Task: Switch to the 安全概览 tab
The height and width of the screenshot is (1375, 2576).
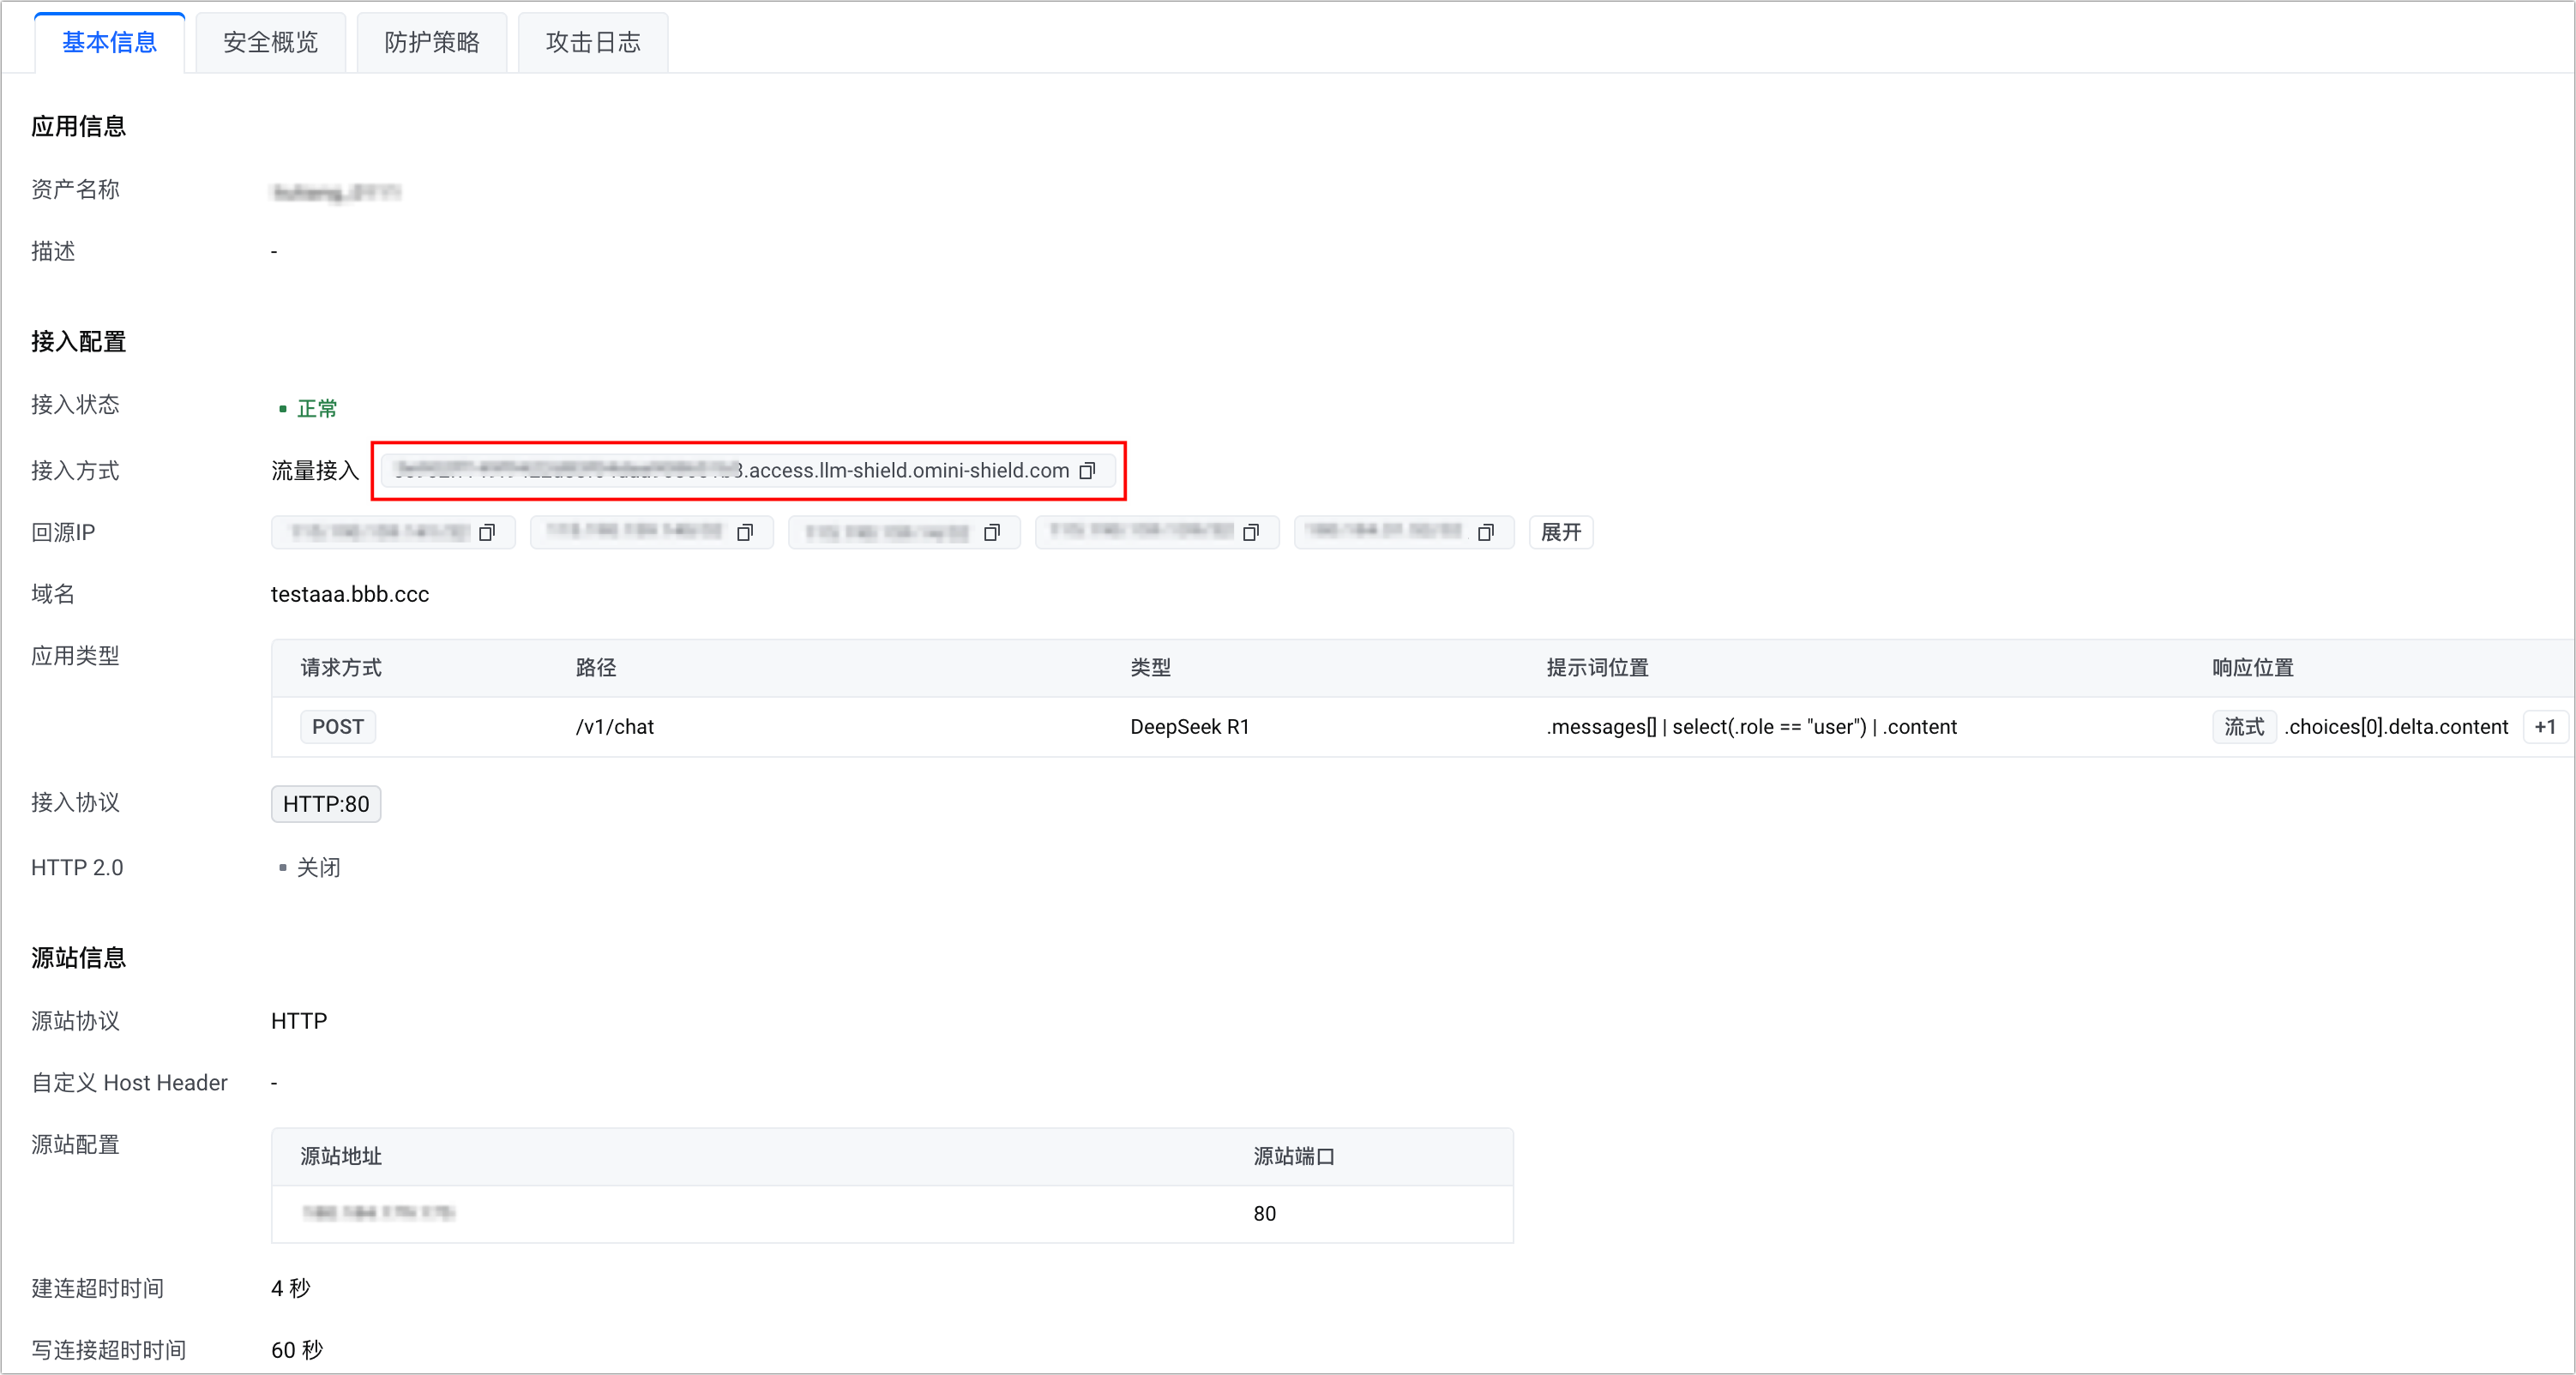Action: [x=270, y=42]
